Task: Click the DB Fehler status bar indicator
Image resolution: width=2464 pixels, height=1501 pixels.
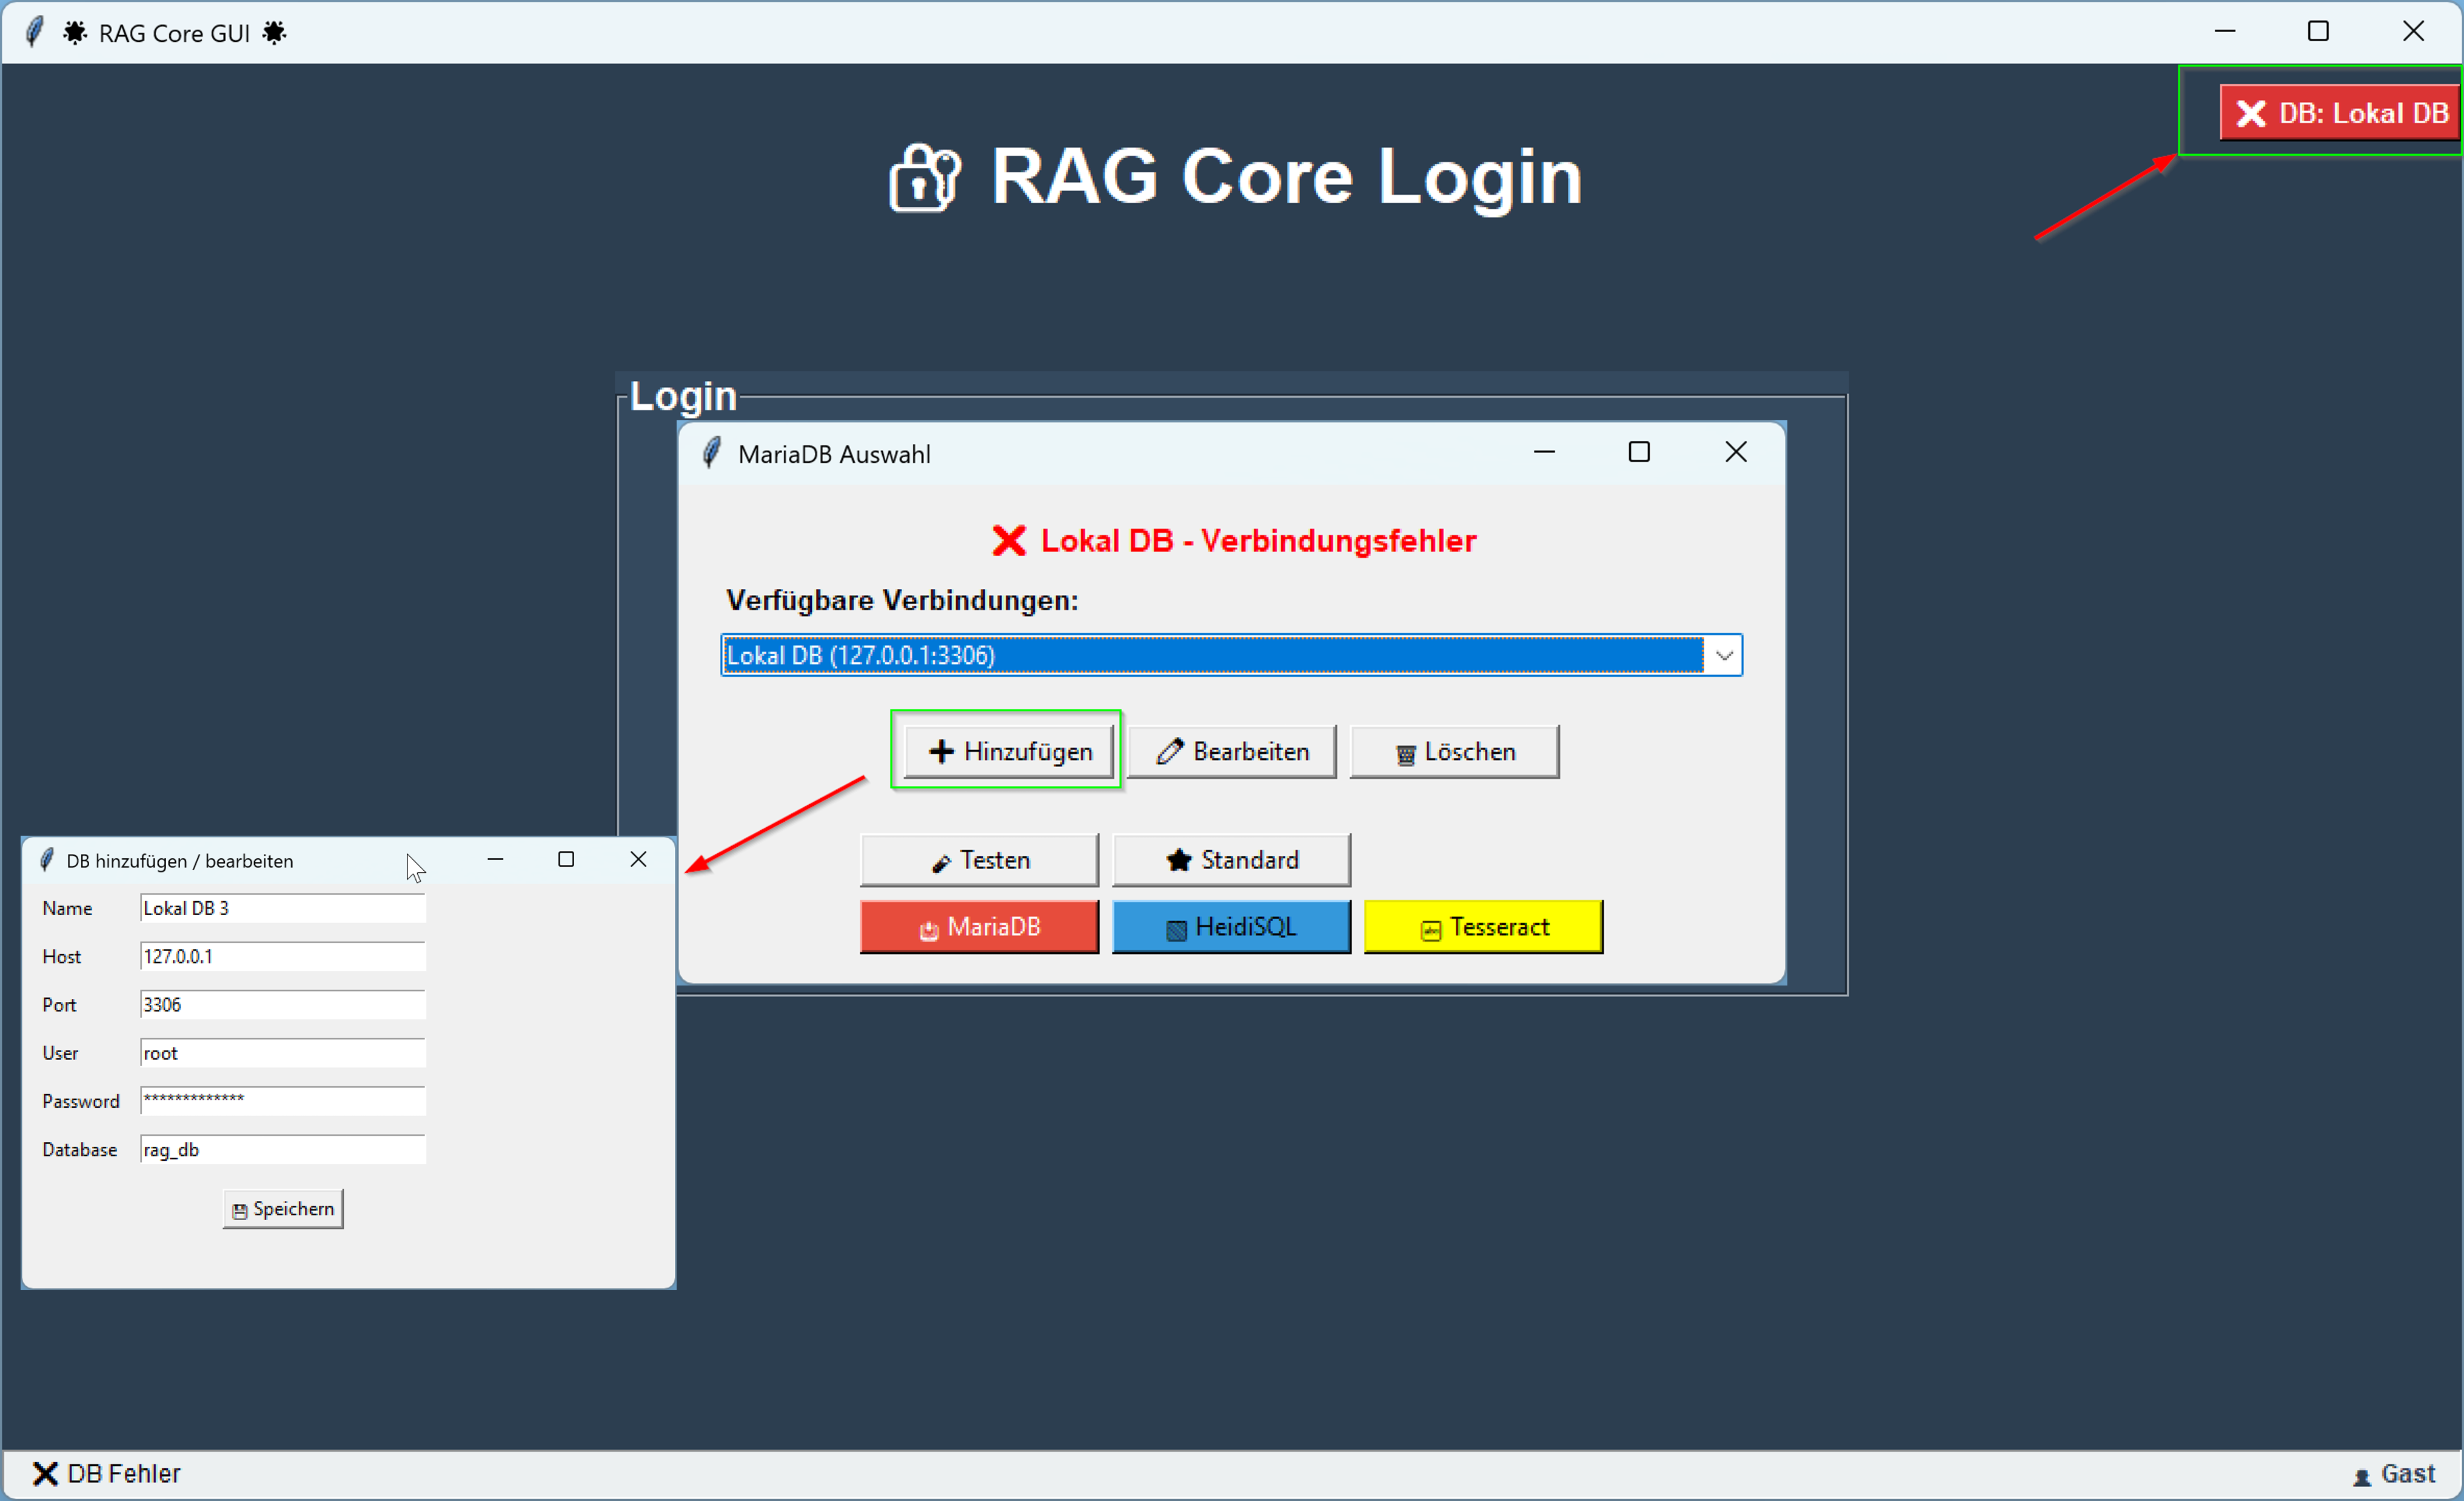Action: [107, 1473]
